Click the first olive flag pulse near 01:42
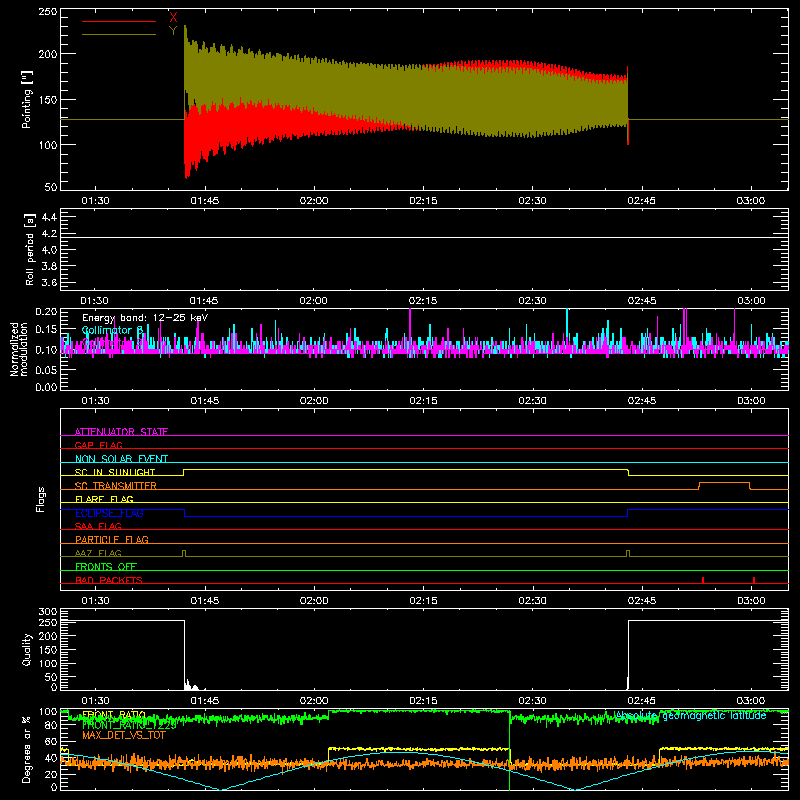This screenshot has width=800, height=800. tap(184, 554)
